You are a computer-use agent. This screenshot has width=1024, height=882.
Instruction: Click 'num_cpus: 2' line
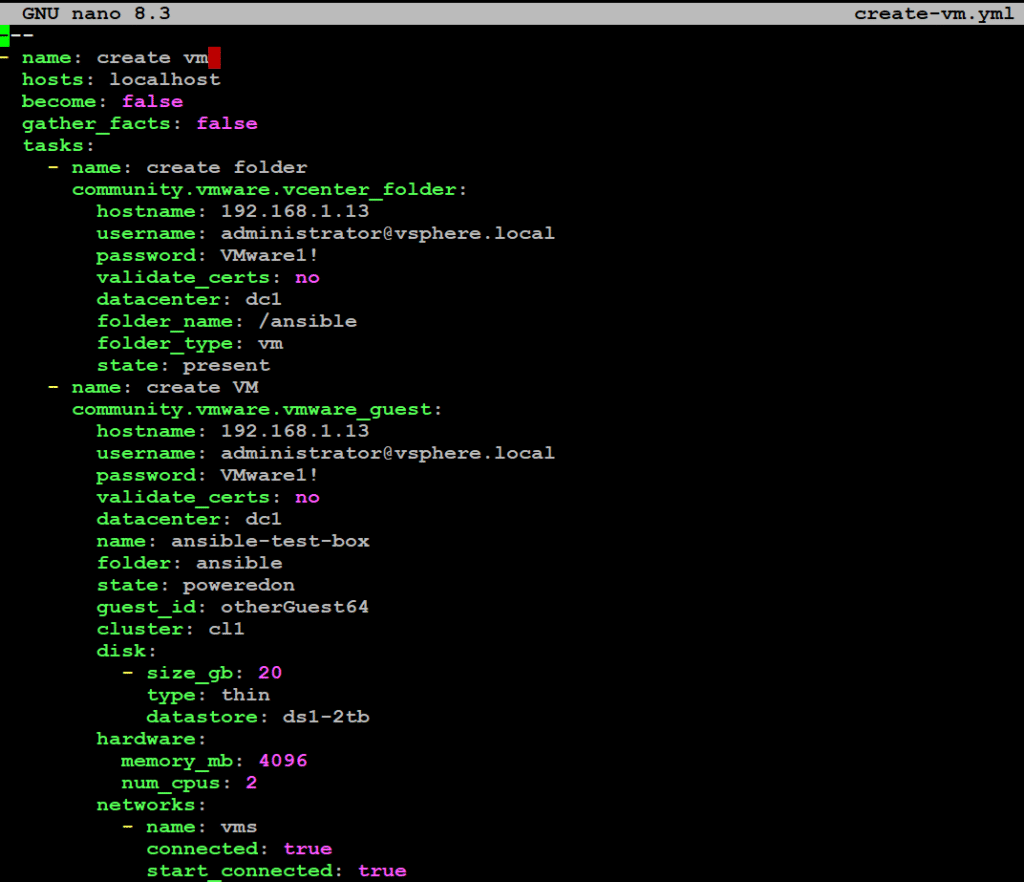coord(189,783)
